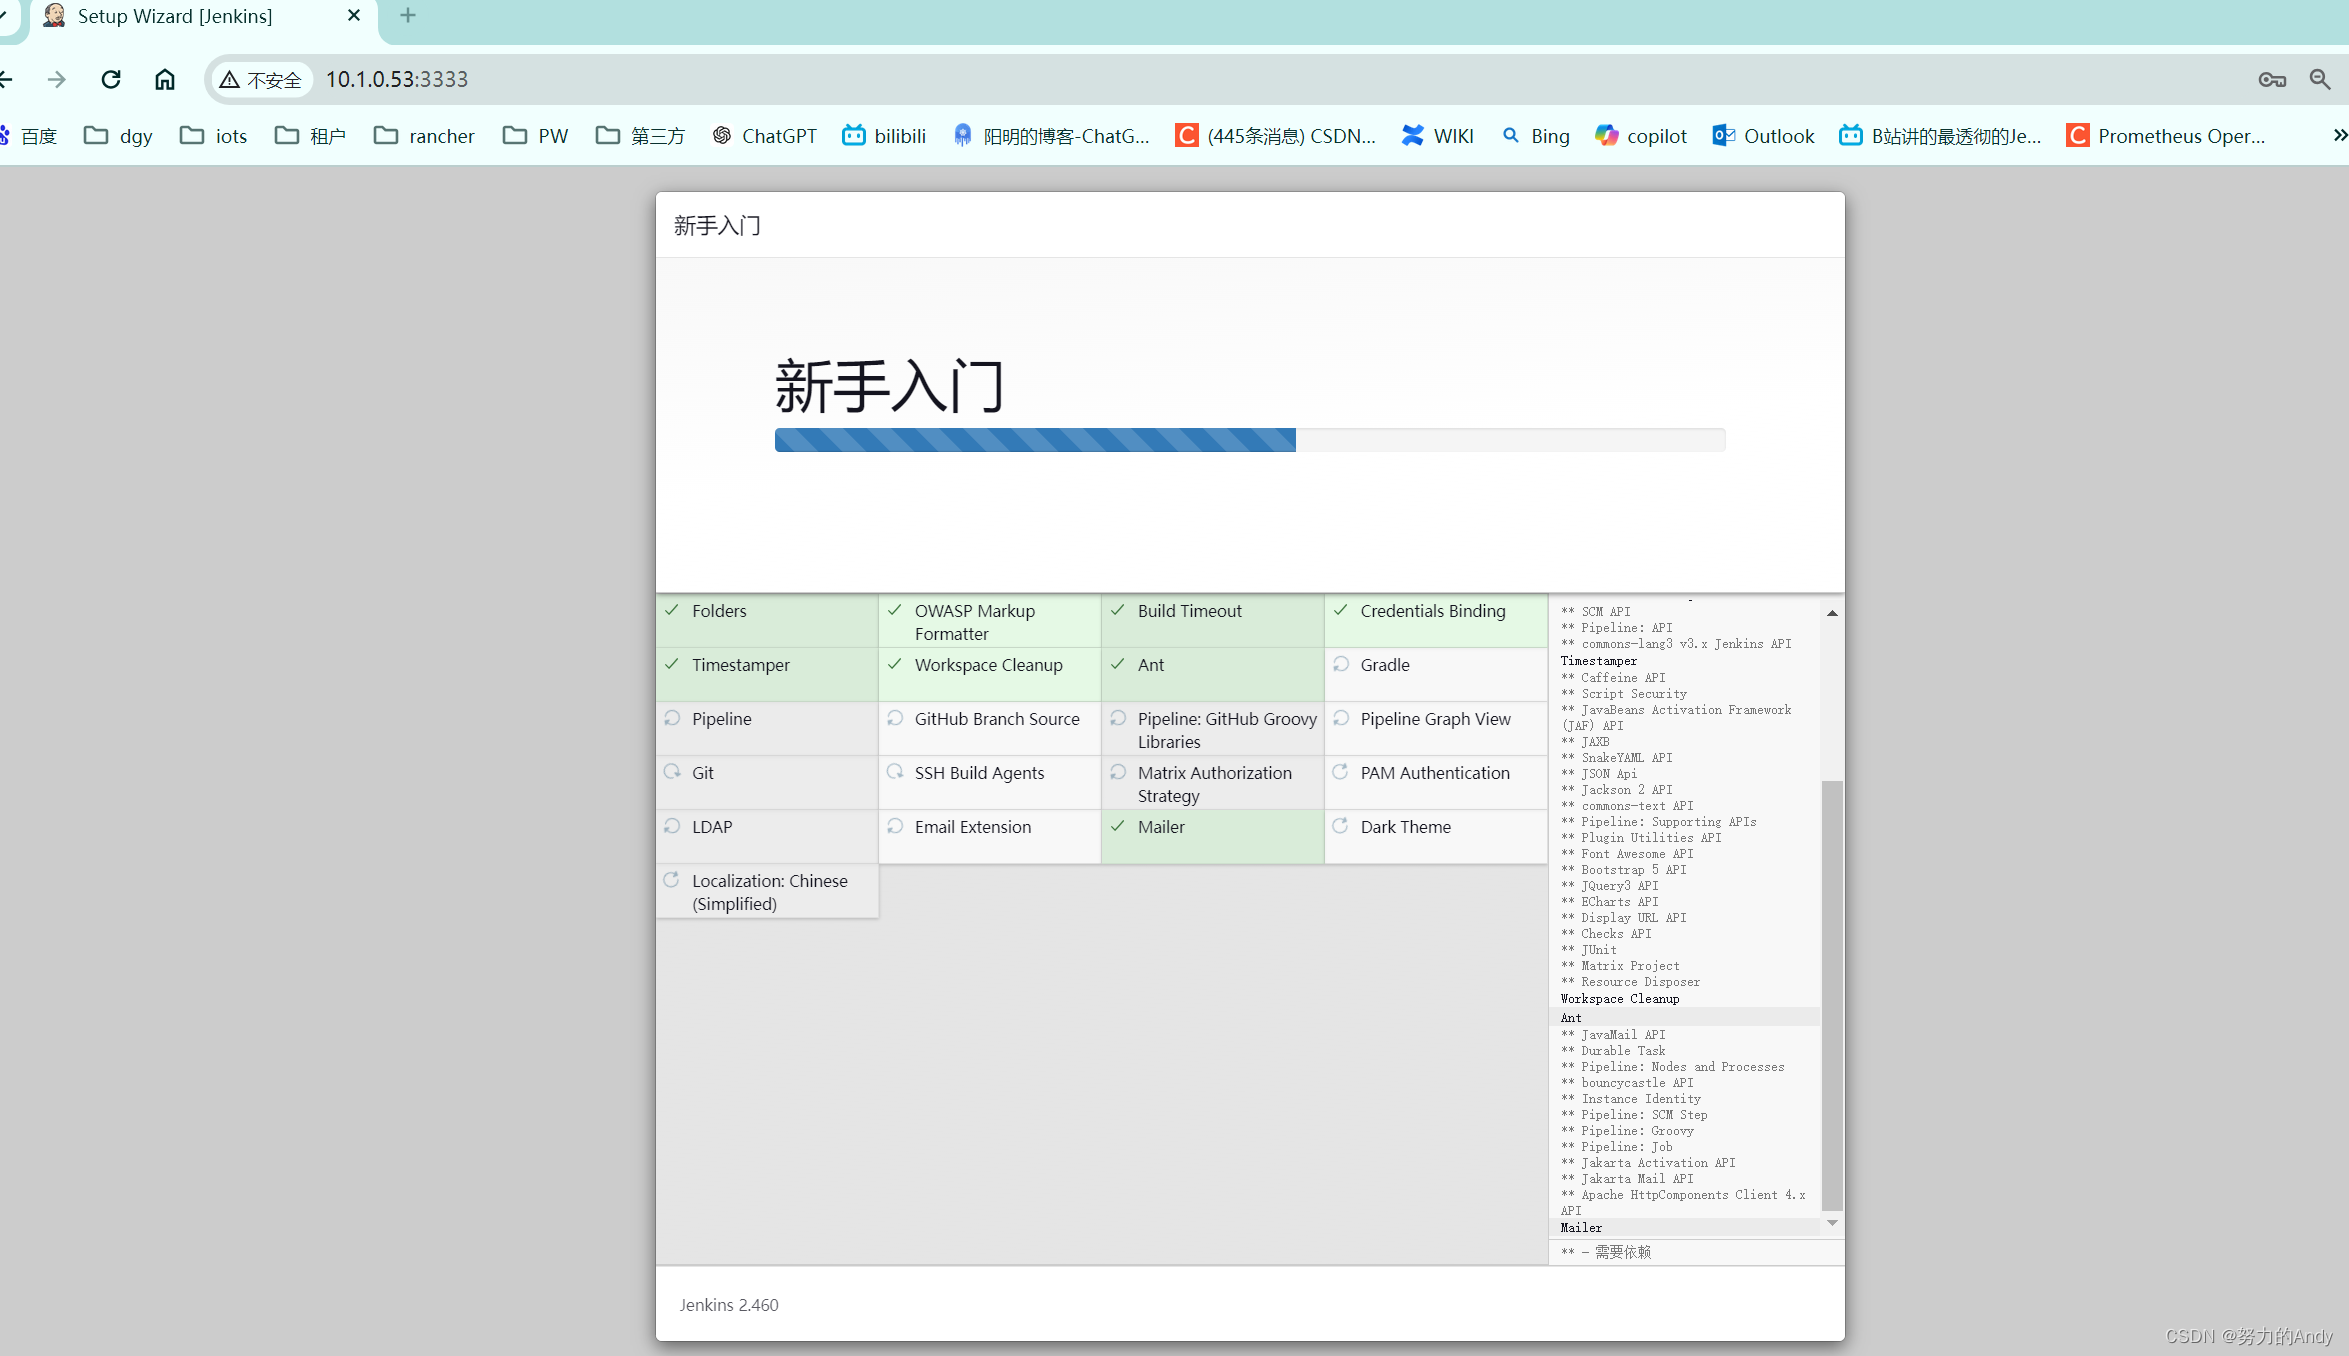Click the plugin installation progress bar

1250,440
